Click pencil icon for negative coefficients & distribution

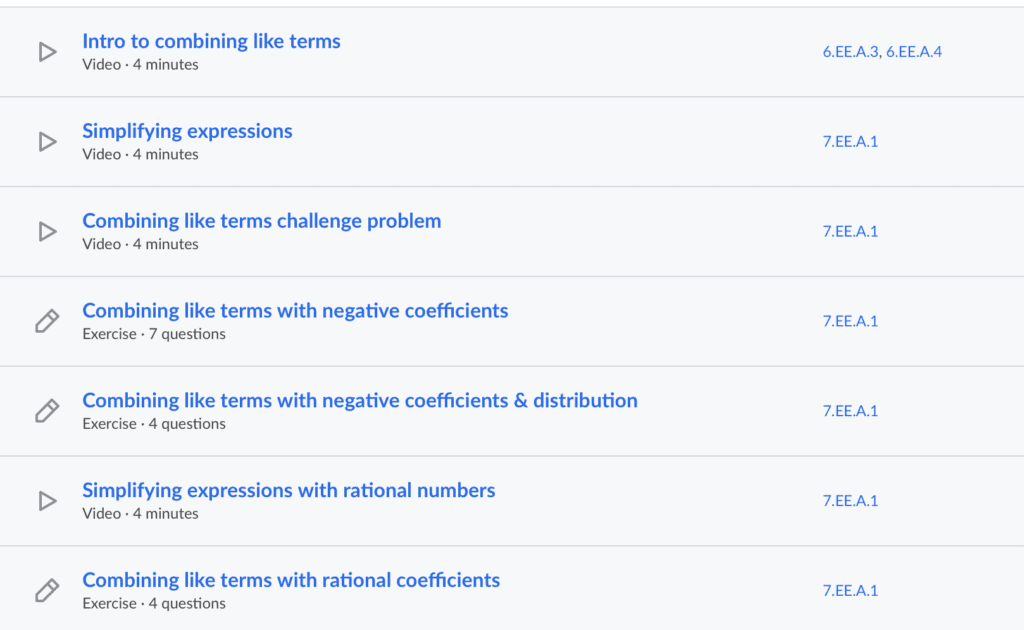47,411
